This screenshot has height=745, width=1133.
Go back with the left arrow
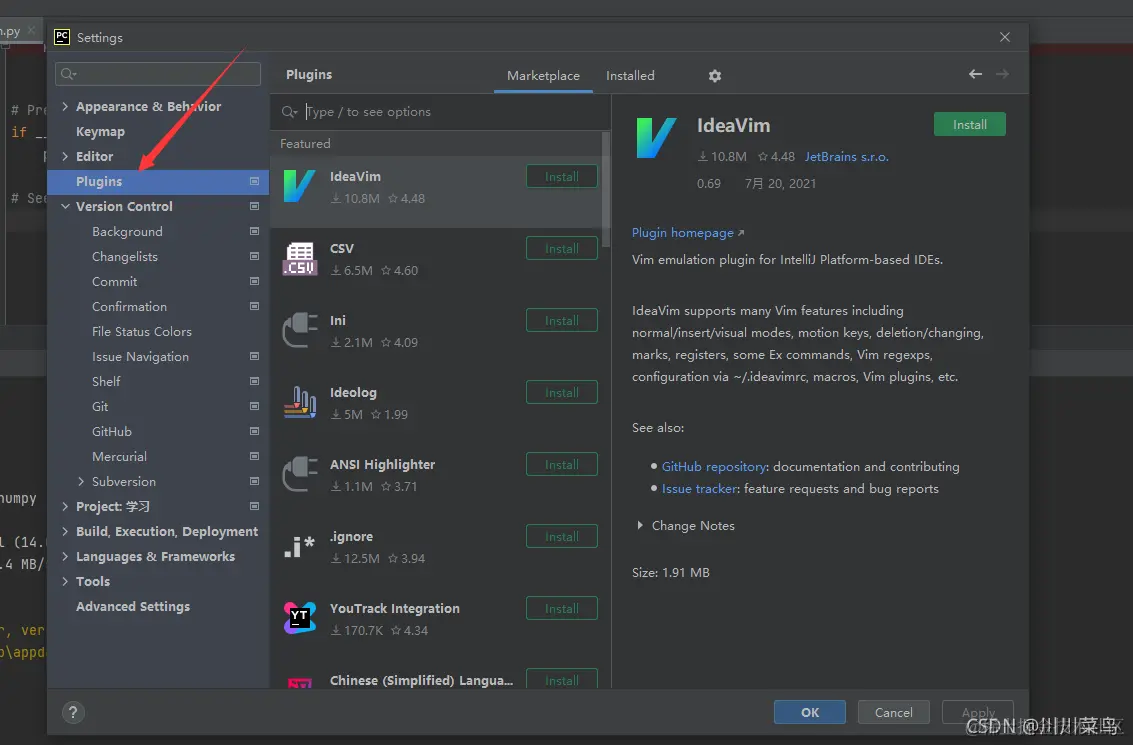tap(975, 74)
